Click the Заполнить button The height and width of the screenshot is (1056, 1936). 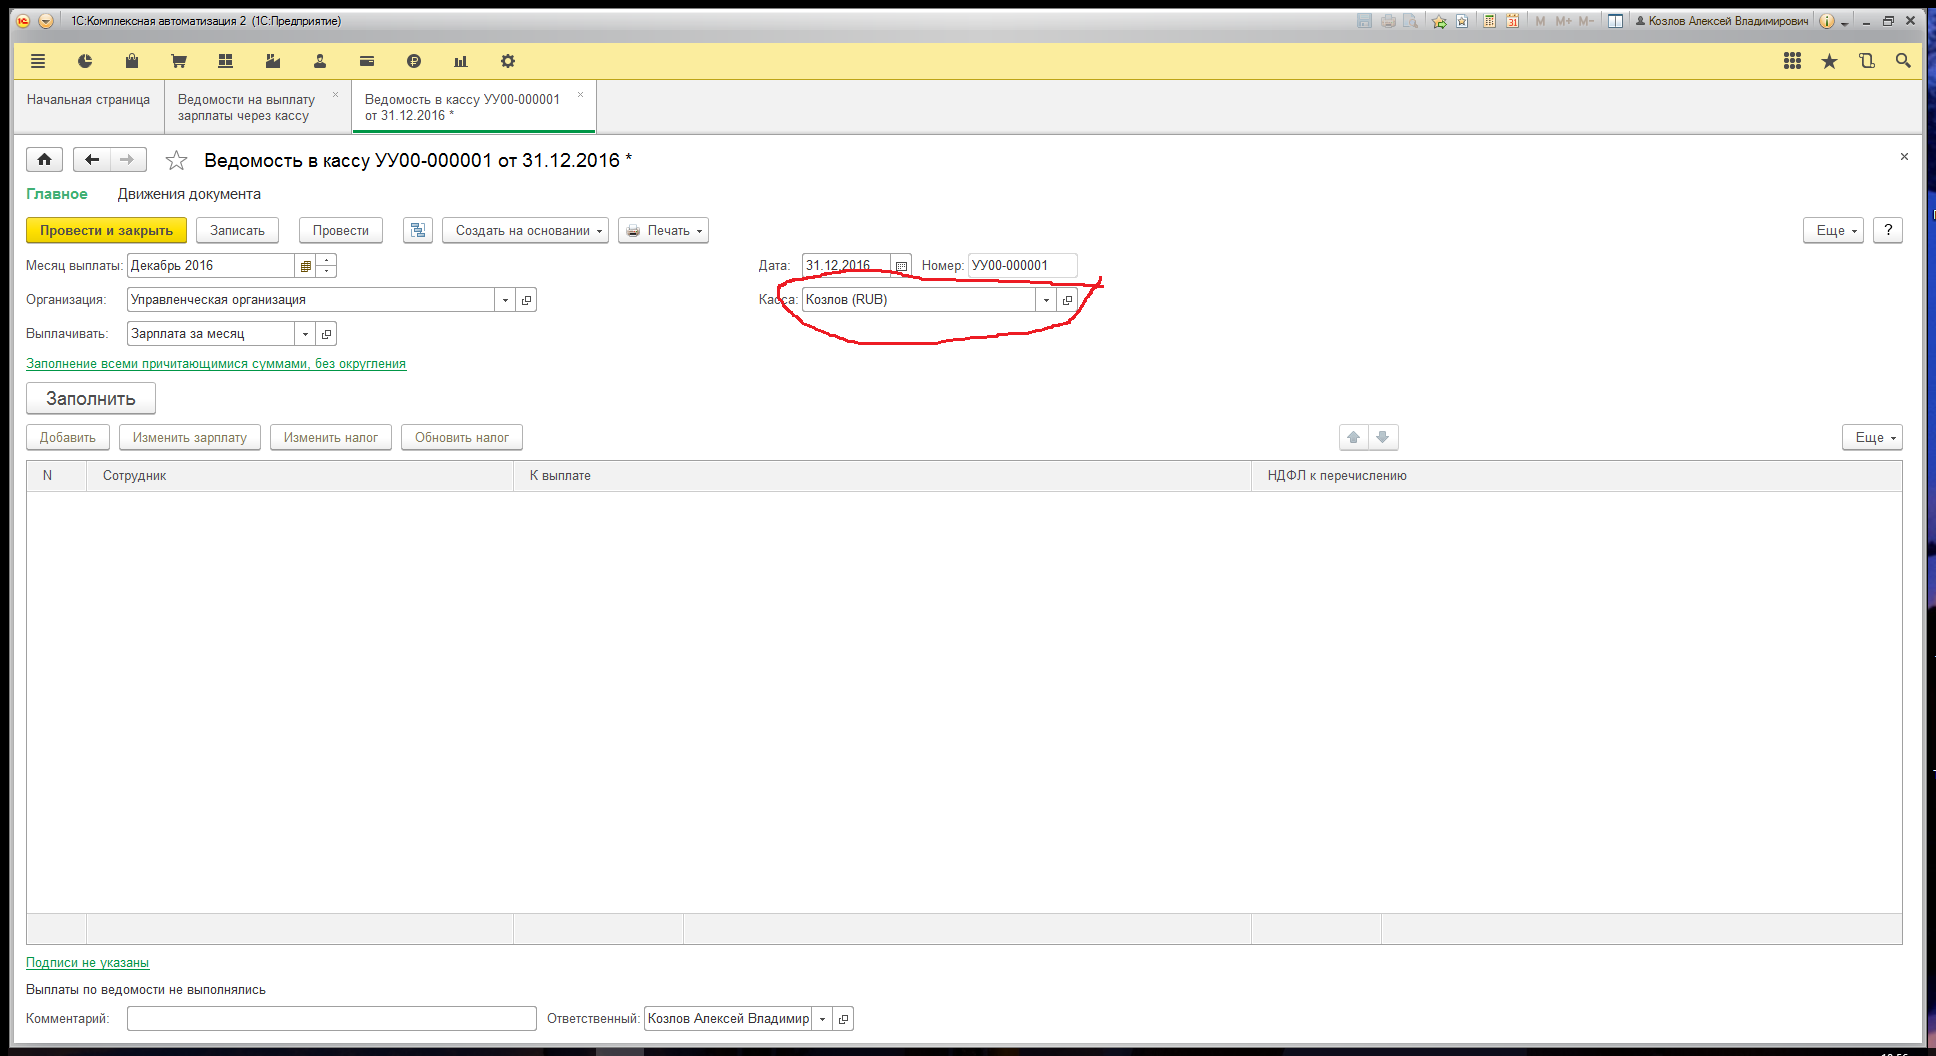click(x=91, y=399)
